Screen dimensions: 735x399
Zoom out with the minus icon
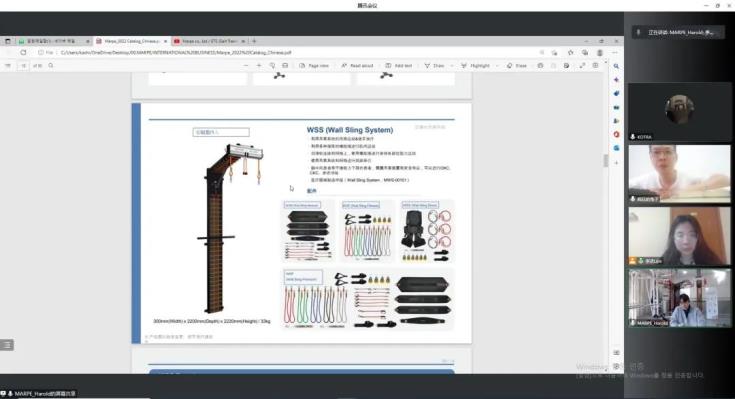(x=246, y=66)
